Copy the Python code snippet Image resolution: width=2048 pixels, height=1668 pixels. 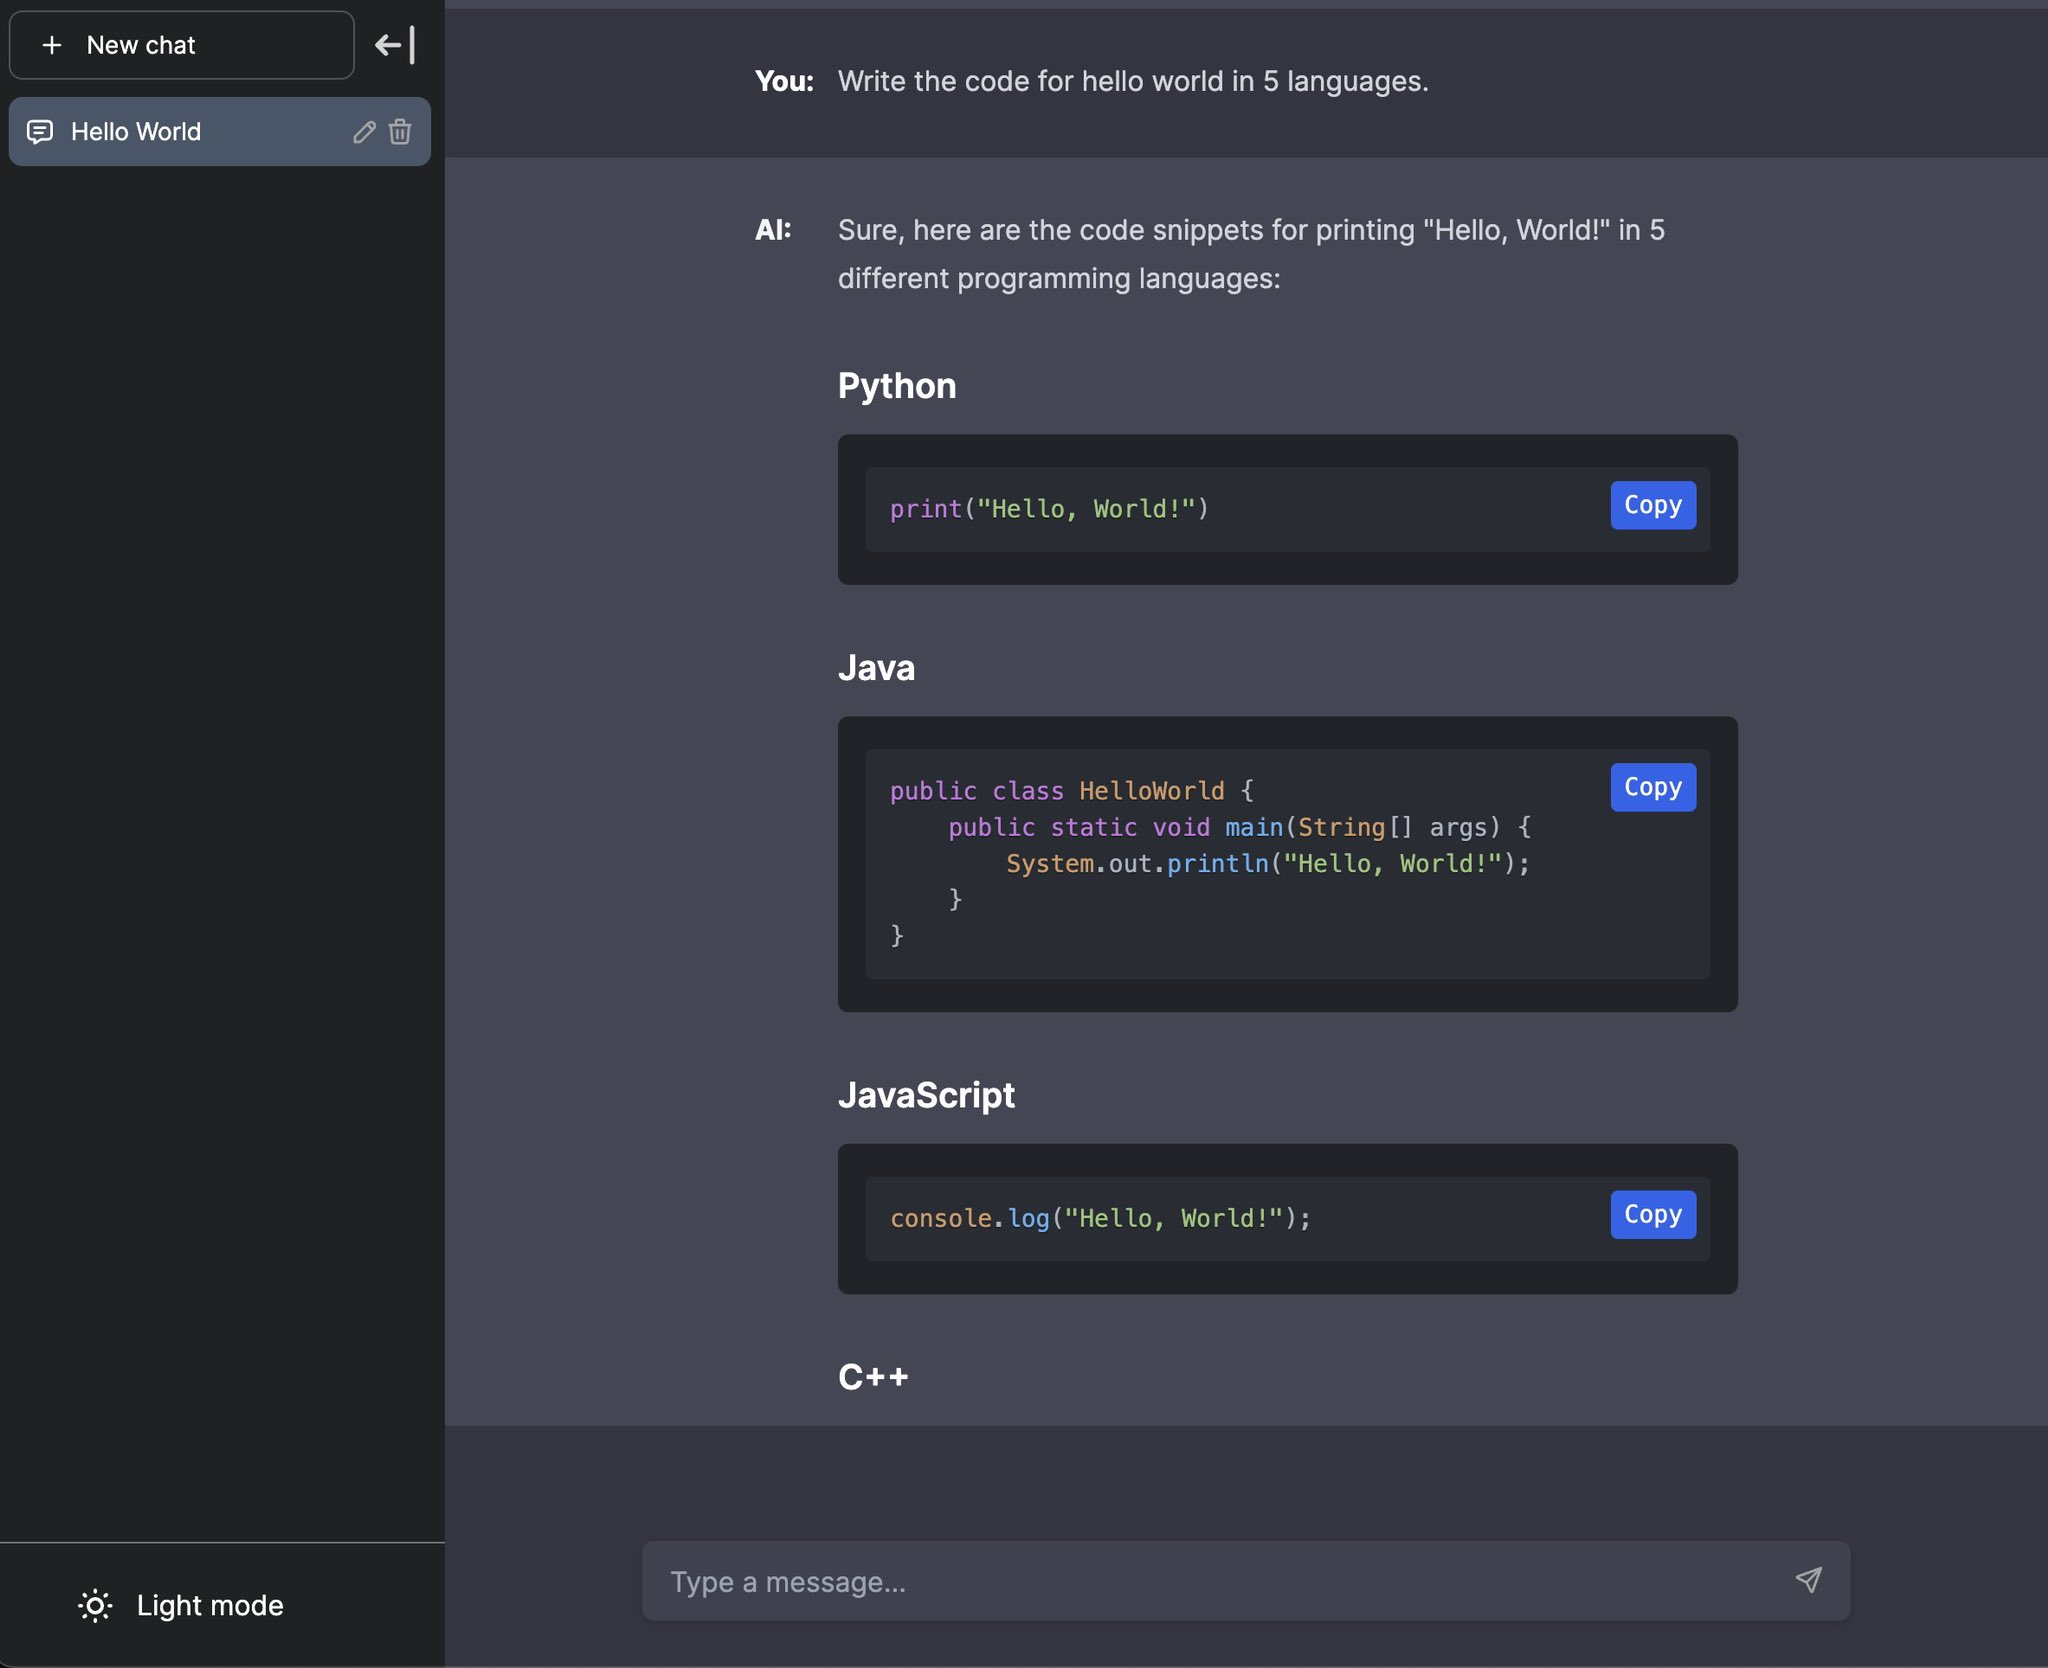[x=1652, y=505]
